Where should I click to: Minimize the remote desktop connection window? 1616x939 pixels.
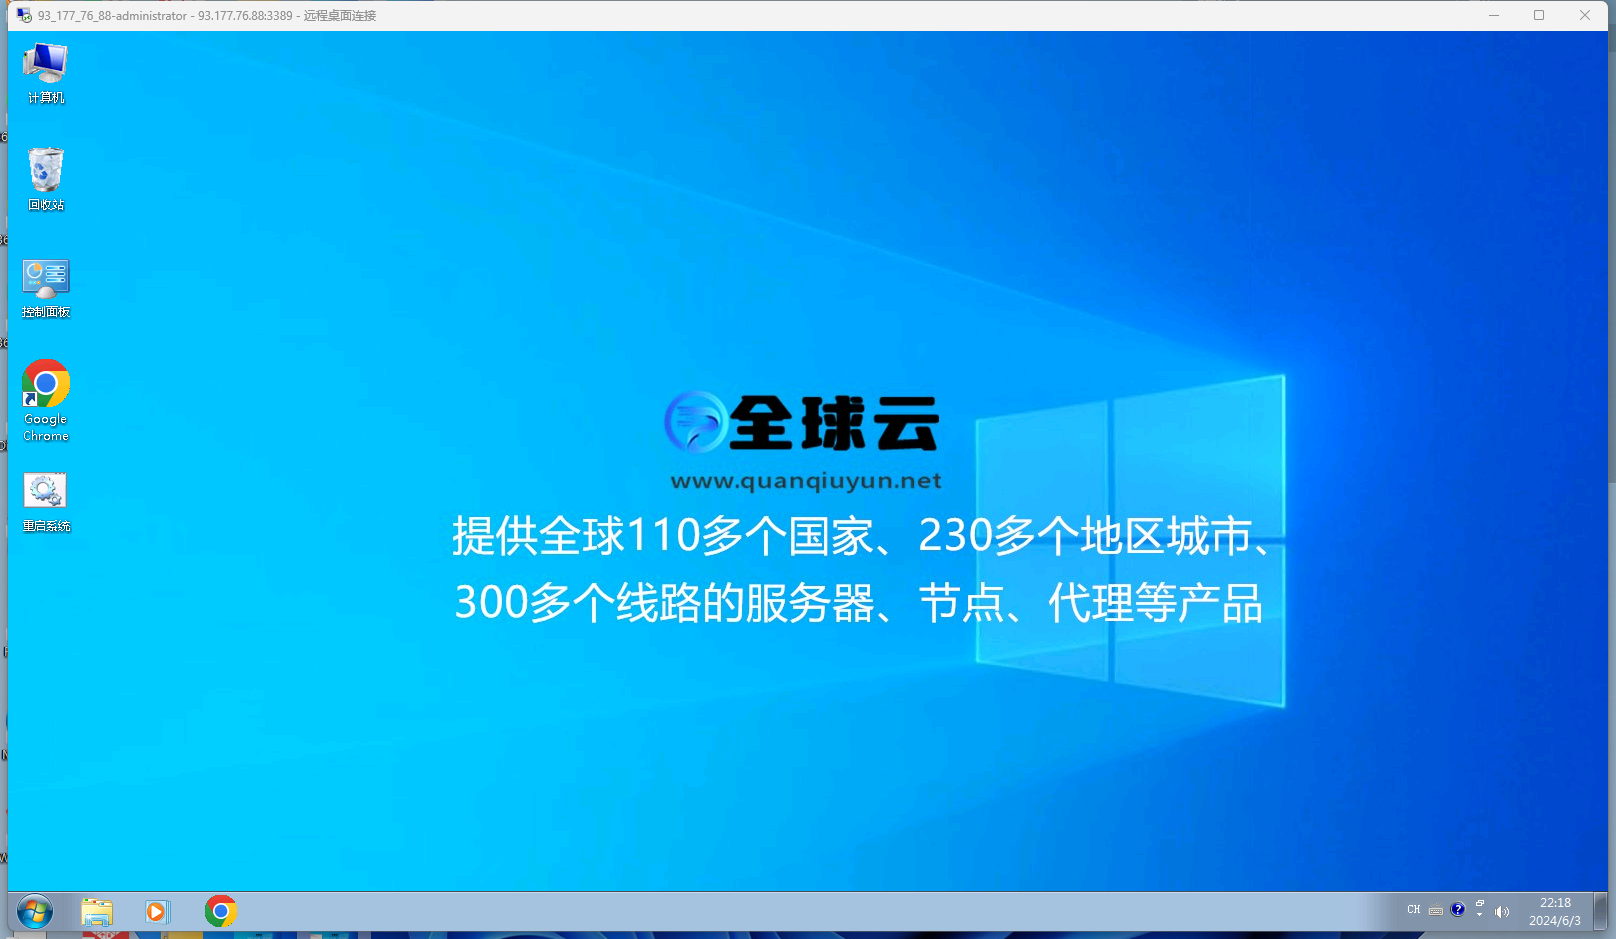[1494, 15]
